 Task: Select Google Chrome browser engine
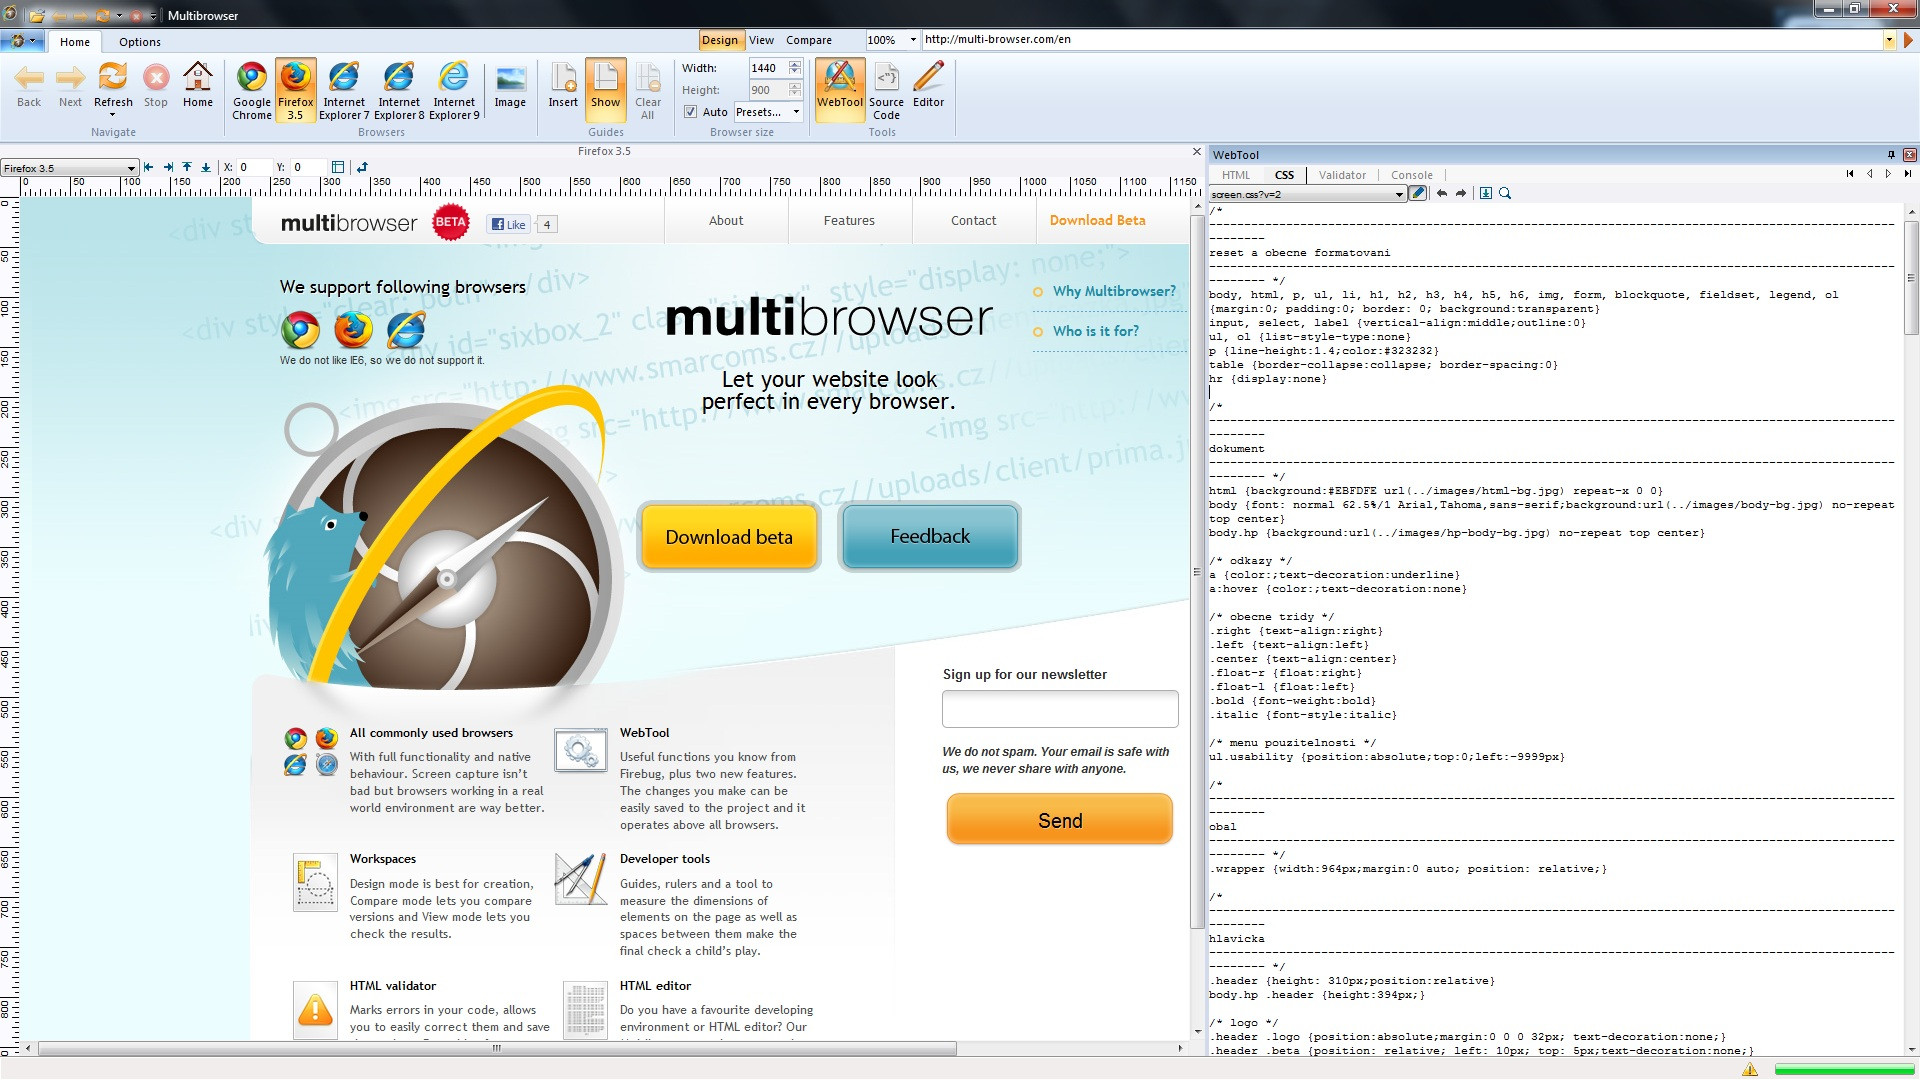[252, 91]
